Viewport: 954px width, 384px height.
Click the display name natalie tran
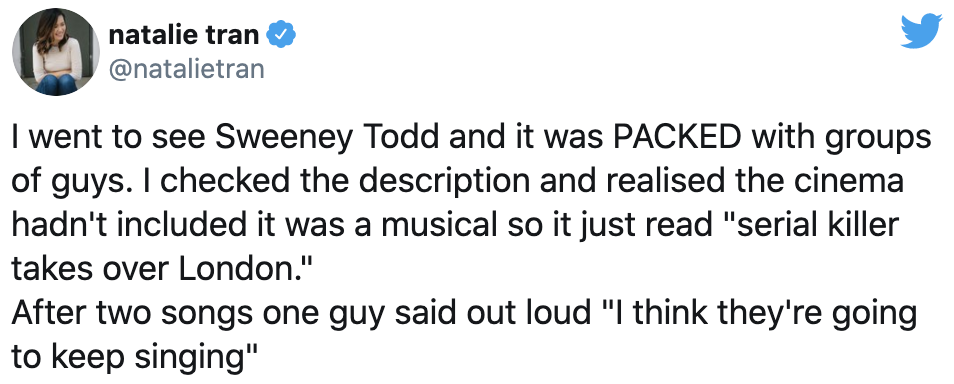pyautogui.click(x=184, y=35)
